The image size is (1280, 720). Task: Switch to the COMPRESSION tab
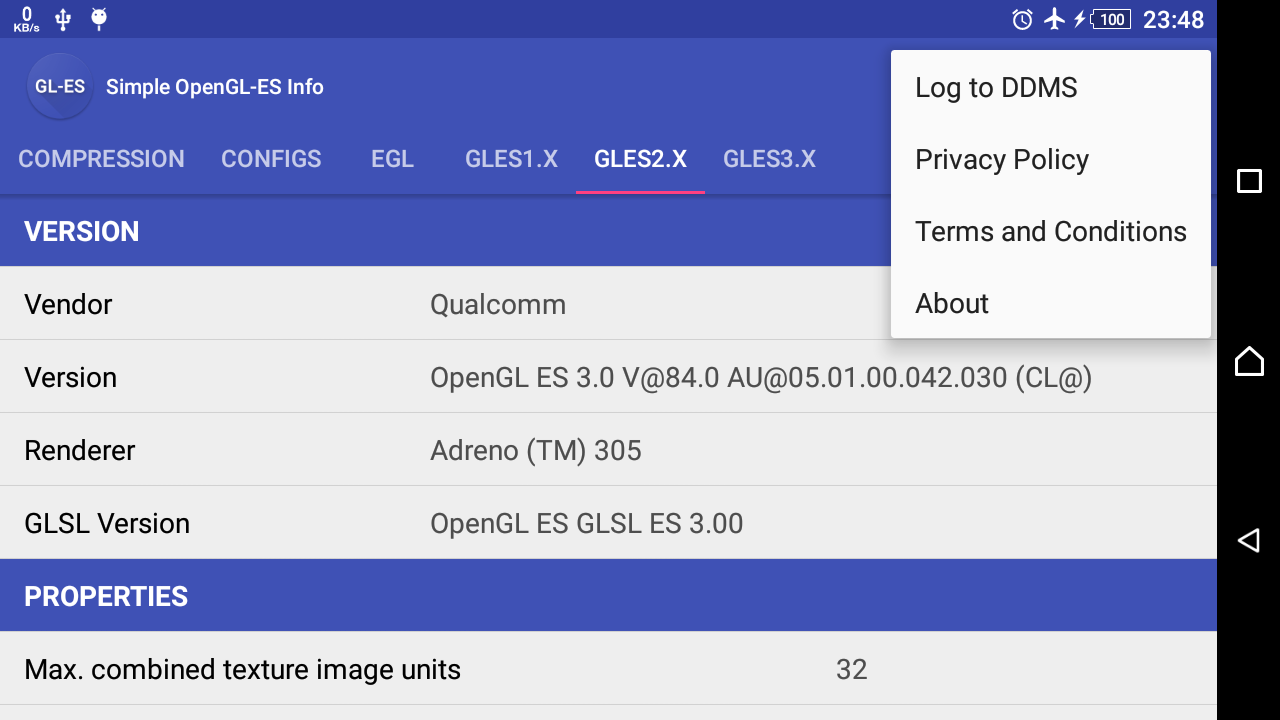coord(101,159)
